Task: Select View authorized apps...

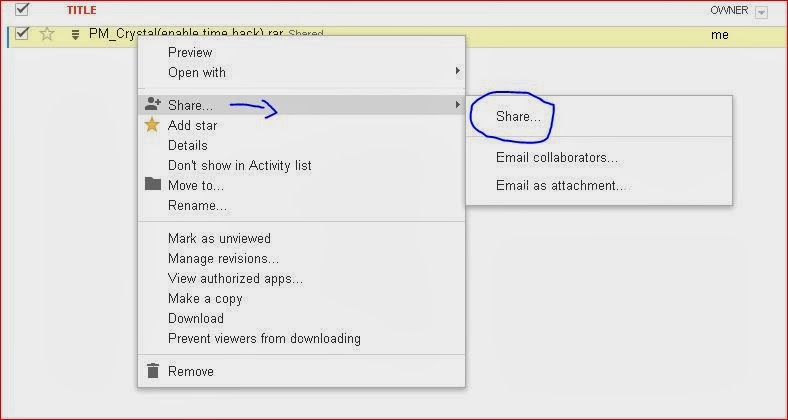Action: (x=235, y=278)
